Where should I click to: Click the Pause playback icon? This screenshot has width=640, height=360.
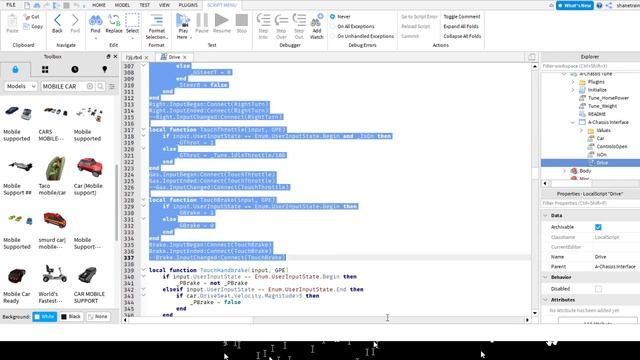click(202, 20)
